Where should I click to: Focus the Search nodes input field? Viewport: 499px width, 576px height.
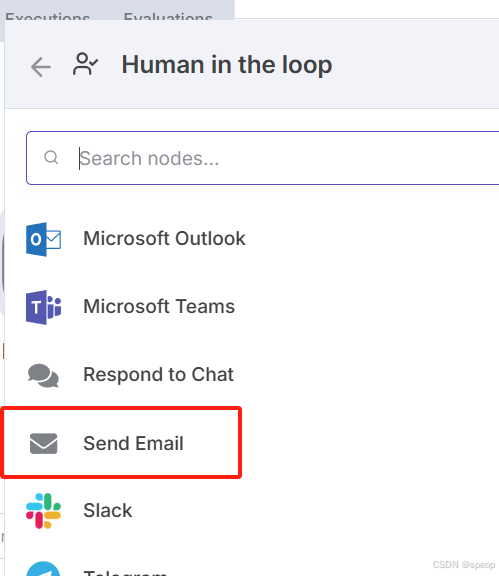pos(263,158)
